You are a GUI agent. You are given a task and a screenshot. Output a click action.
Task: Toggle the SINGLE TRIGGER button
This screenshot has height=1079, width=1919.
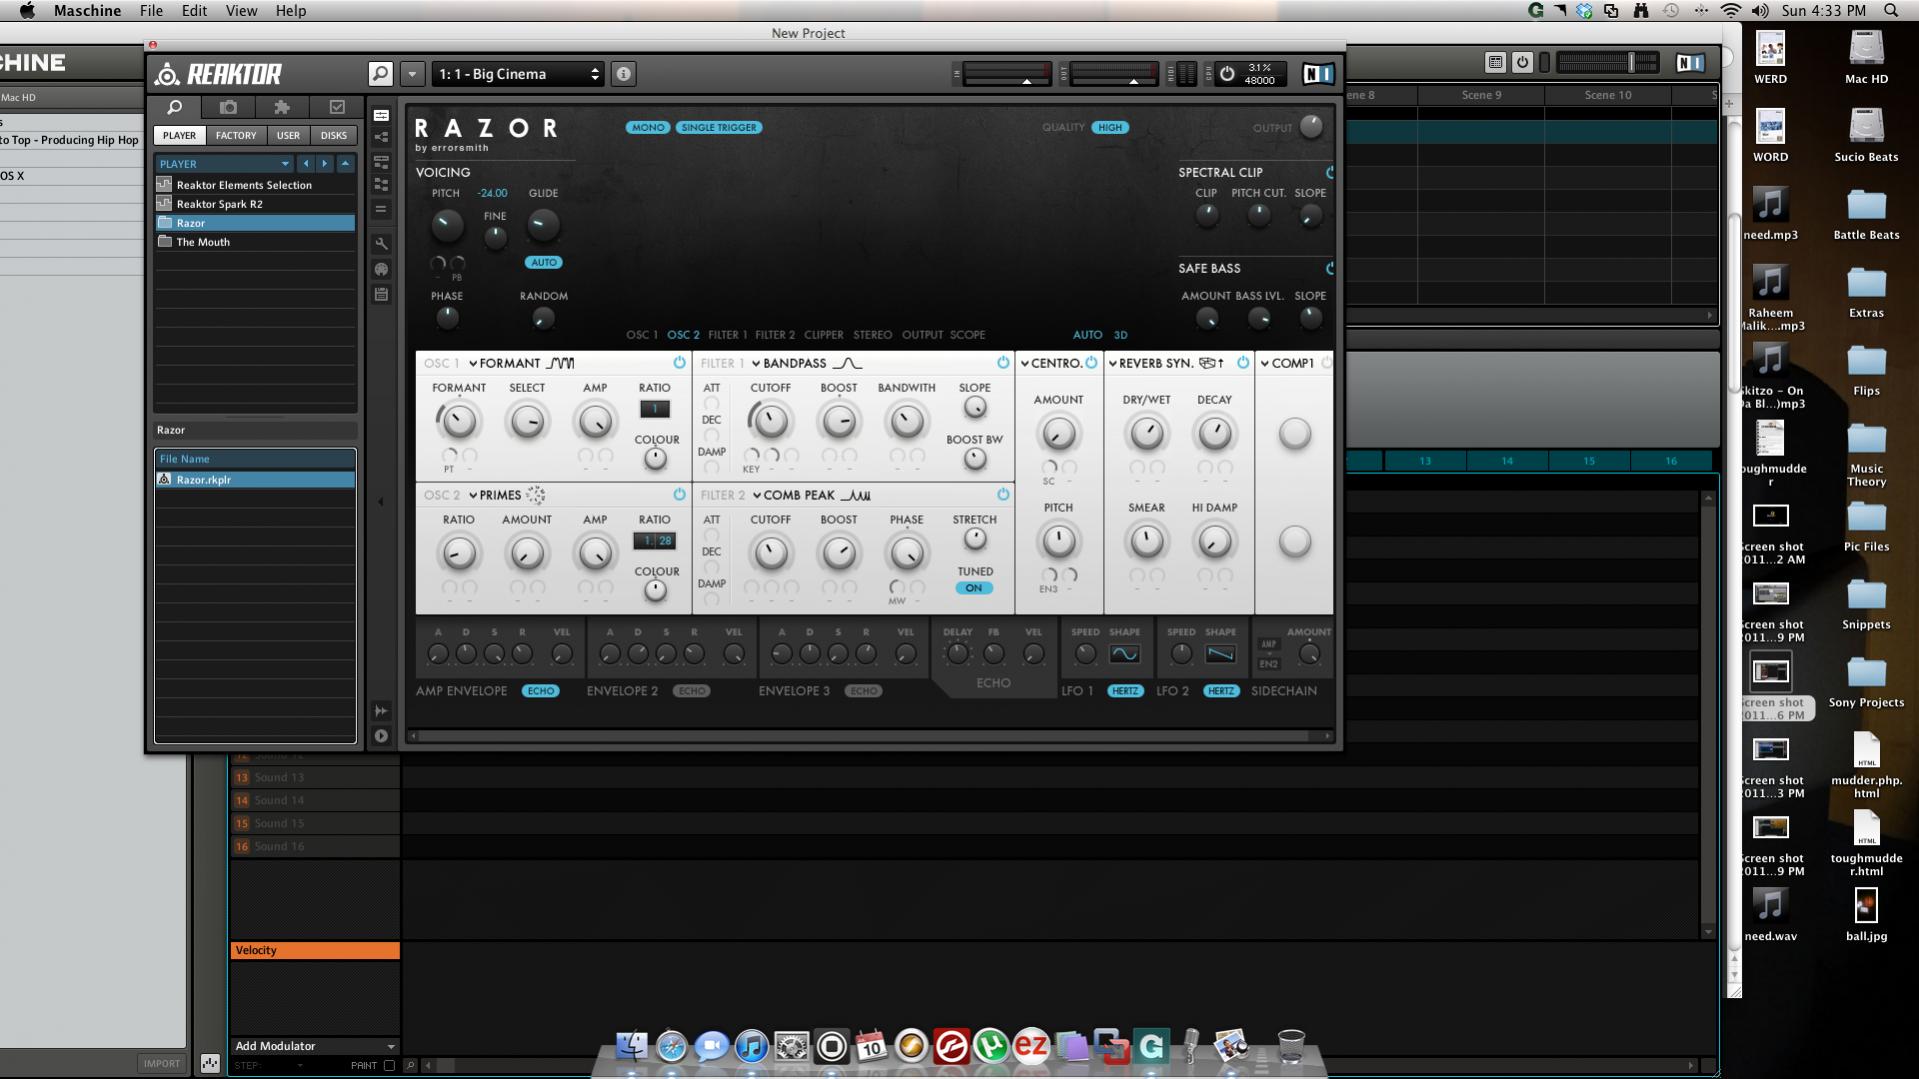(719, 127)
